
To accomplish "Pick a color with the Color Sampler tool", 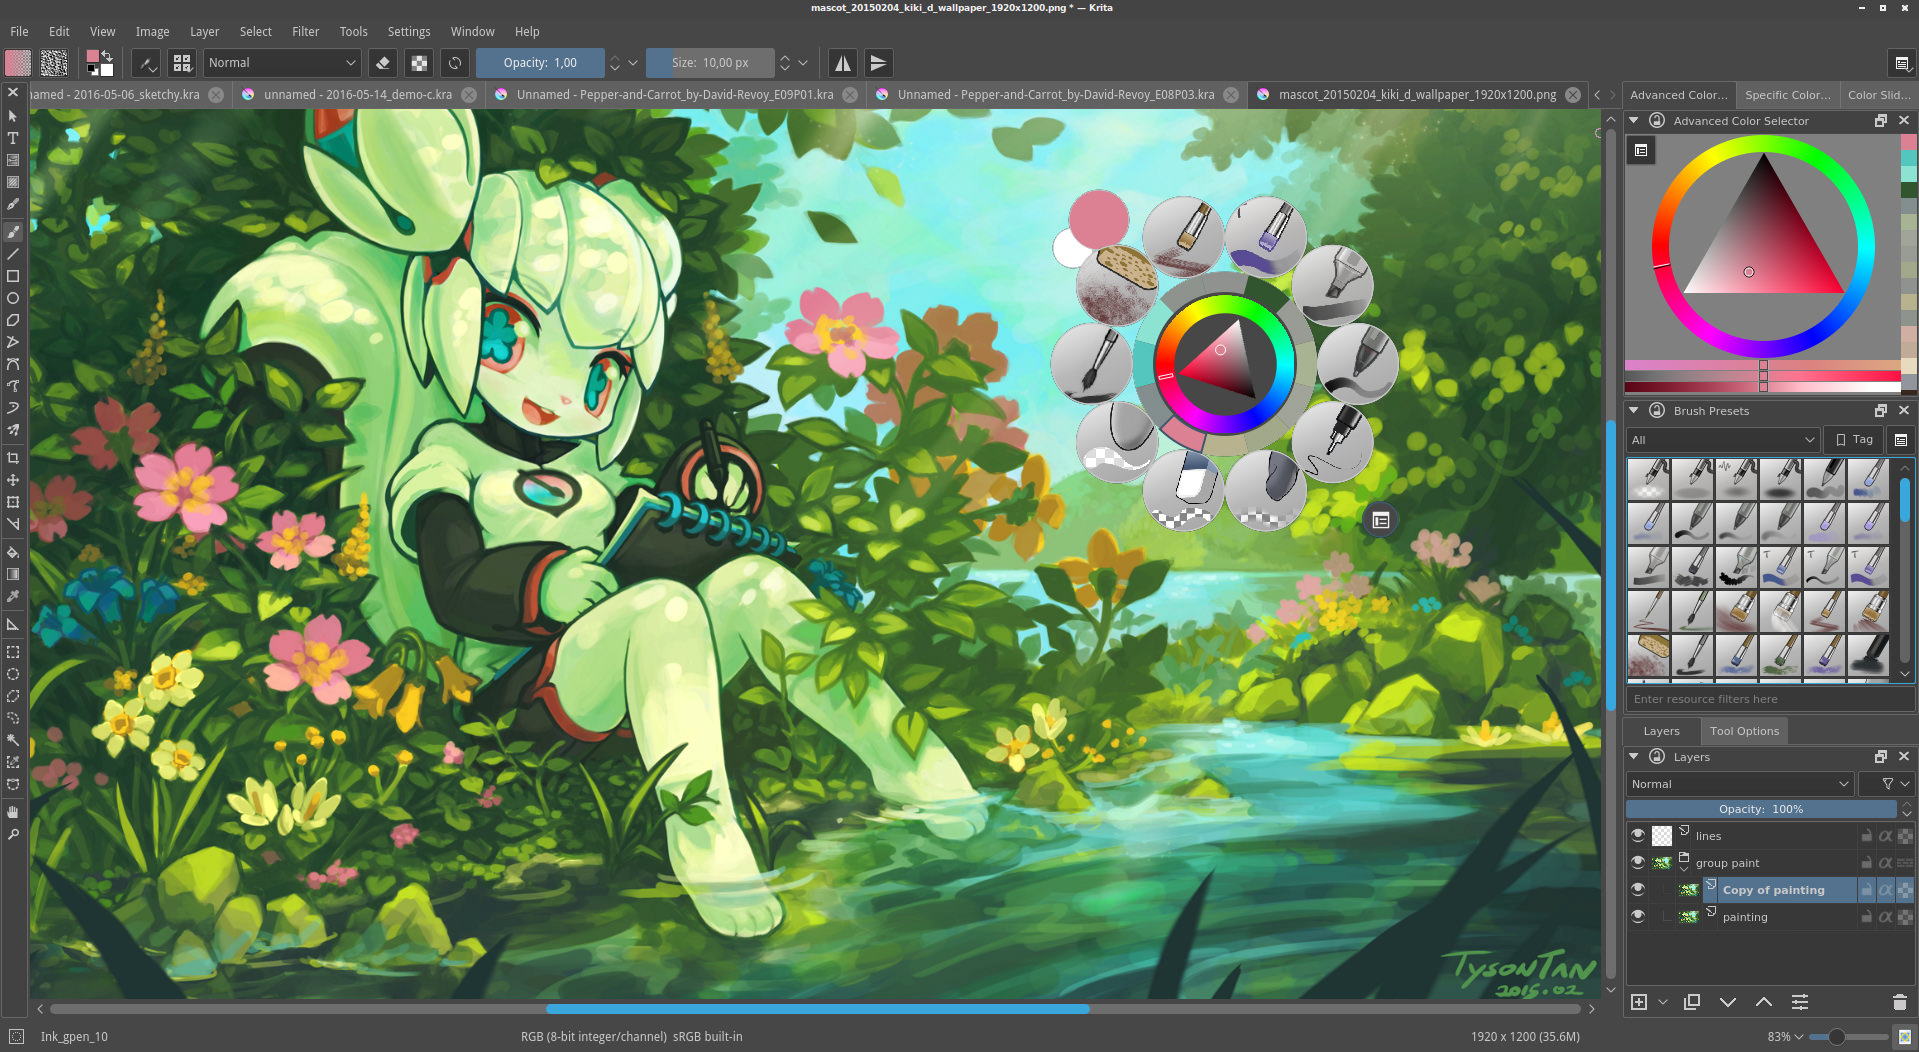I will pyautogui.click(x=13, y=596).
